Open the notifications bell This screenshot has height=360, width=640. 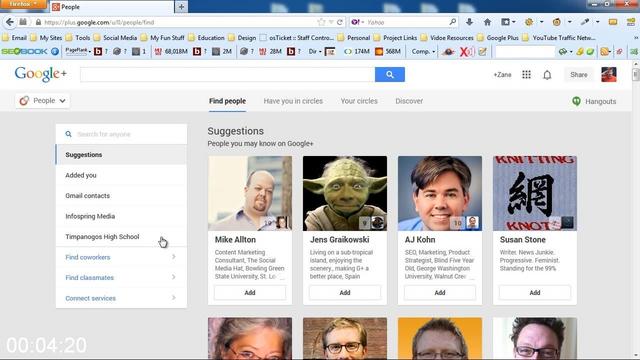point(547,75)
